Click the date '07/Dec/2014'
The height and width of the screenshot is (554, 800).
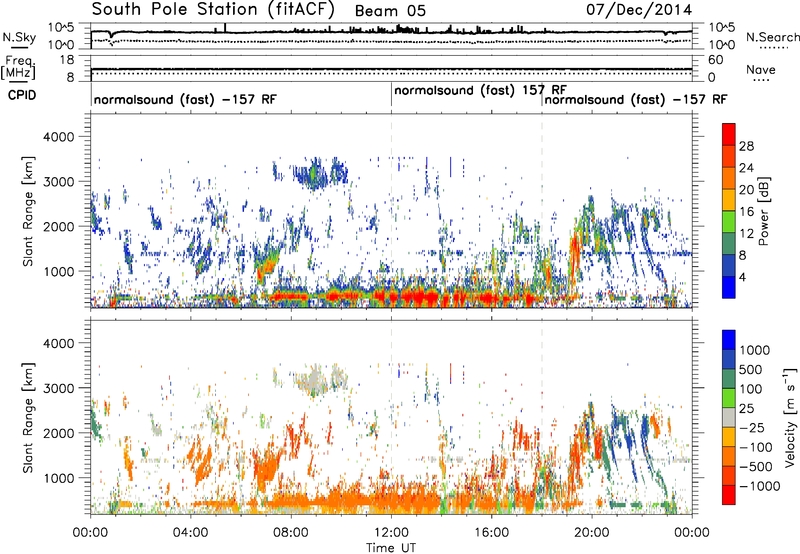click(x=639, y=10)
